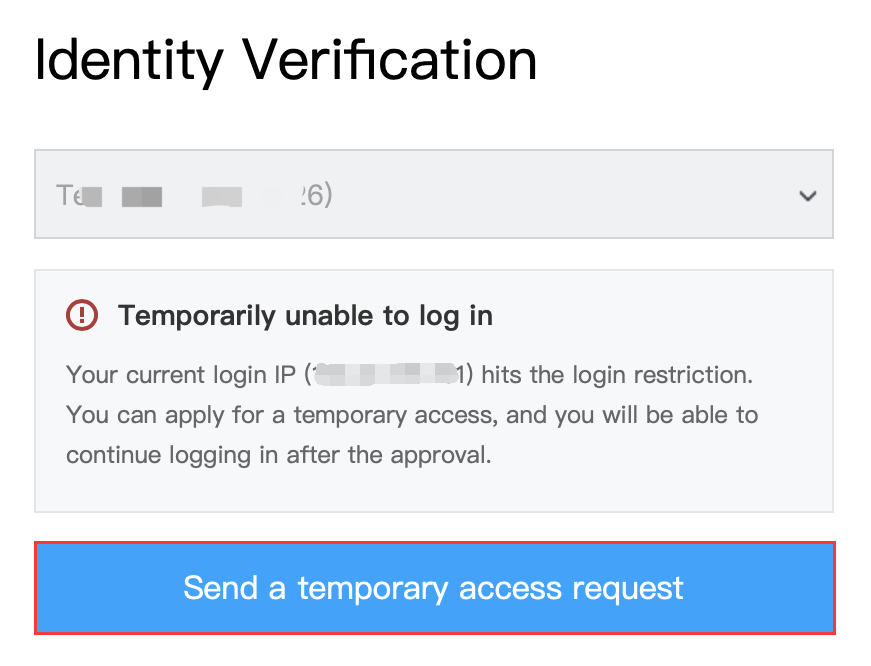This screenshot has height=666, width=871.
Task: Click the masked login IP address
Action: pos(386,375)
